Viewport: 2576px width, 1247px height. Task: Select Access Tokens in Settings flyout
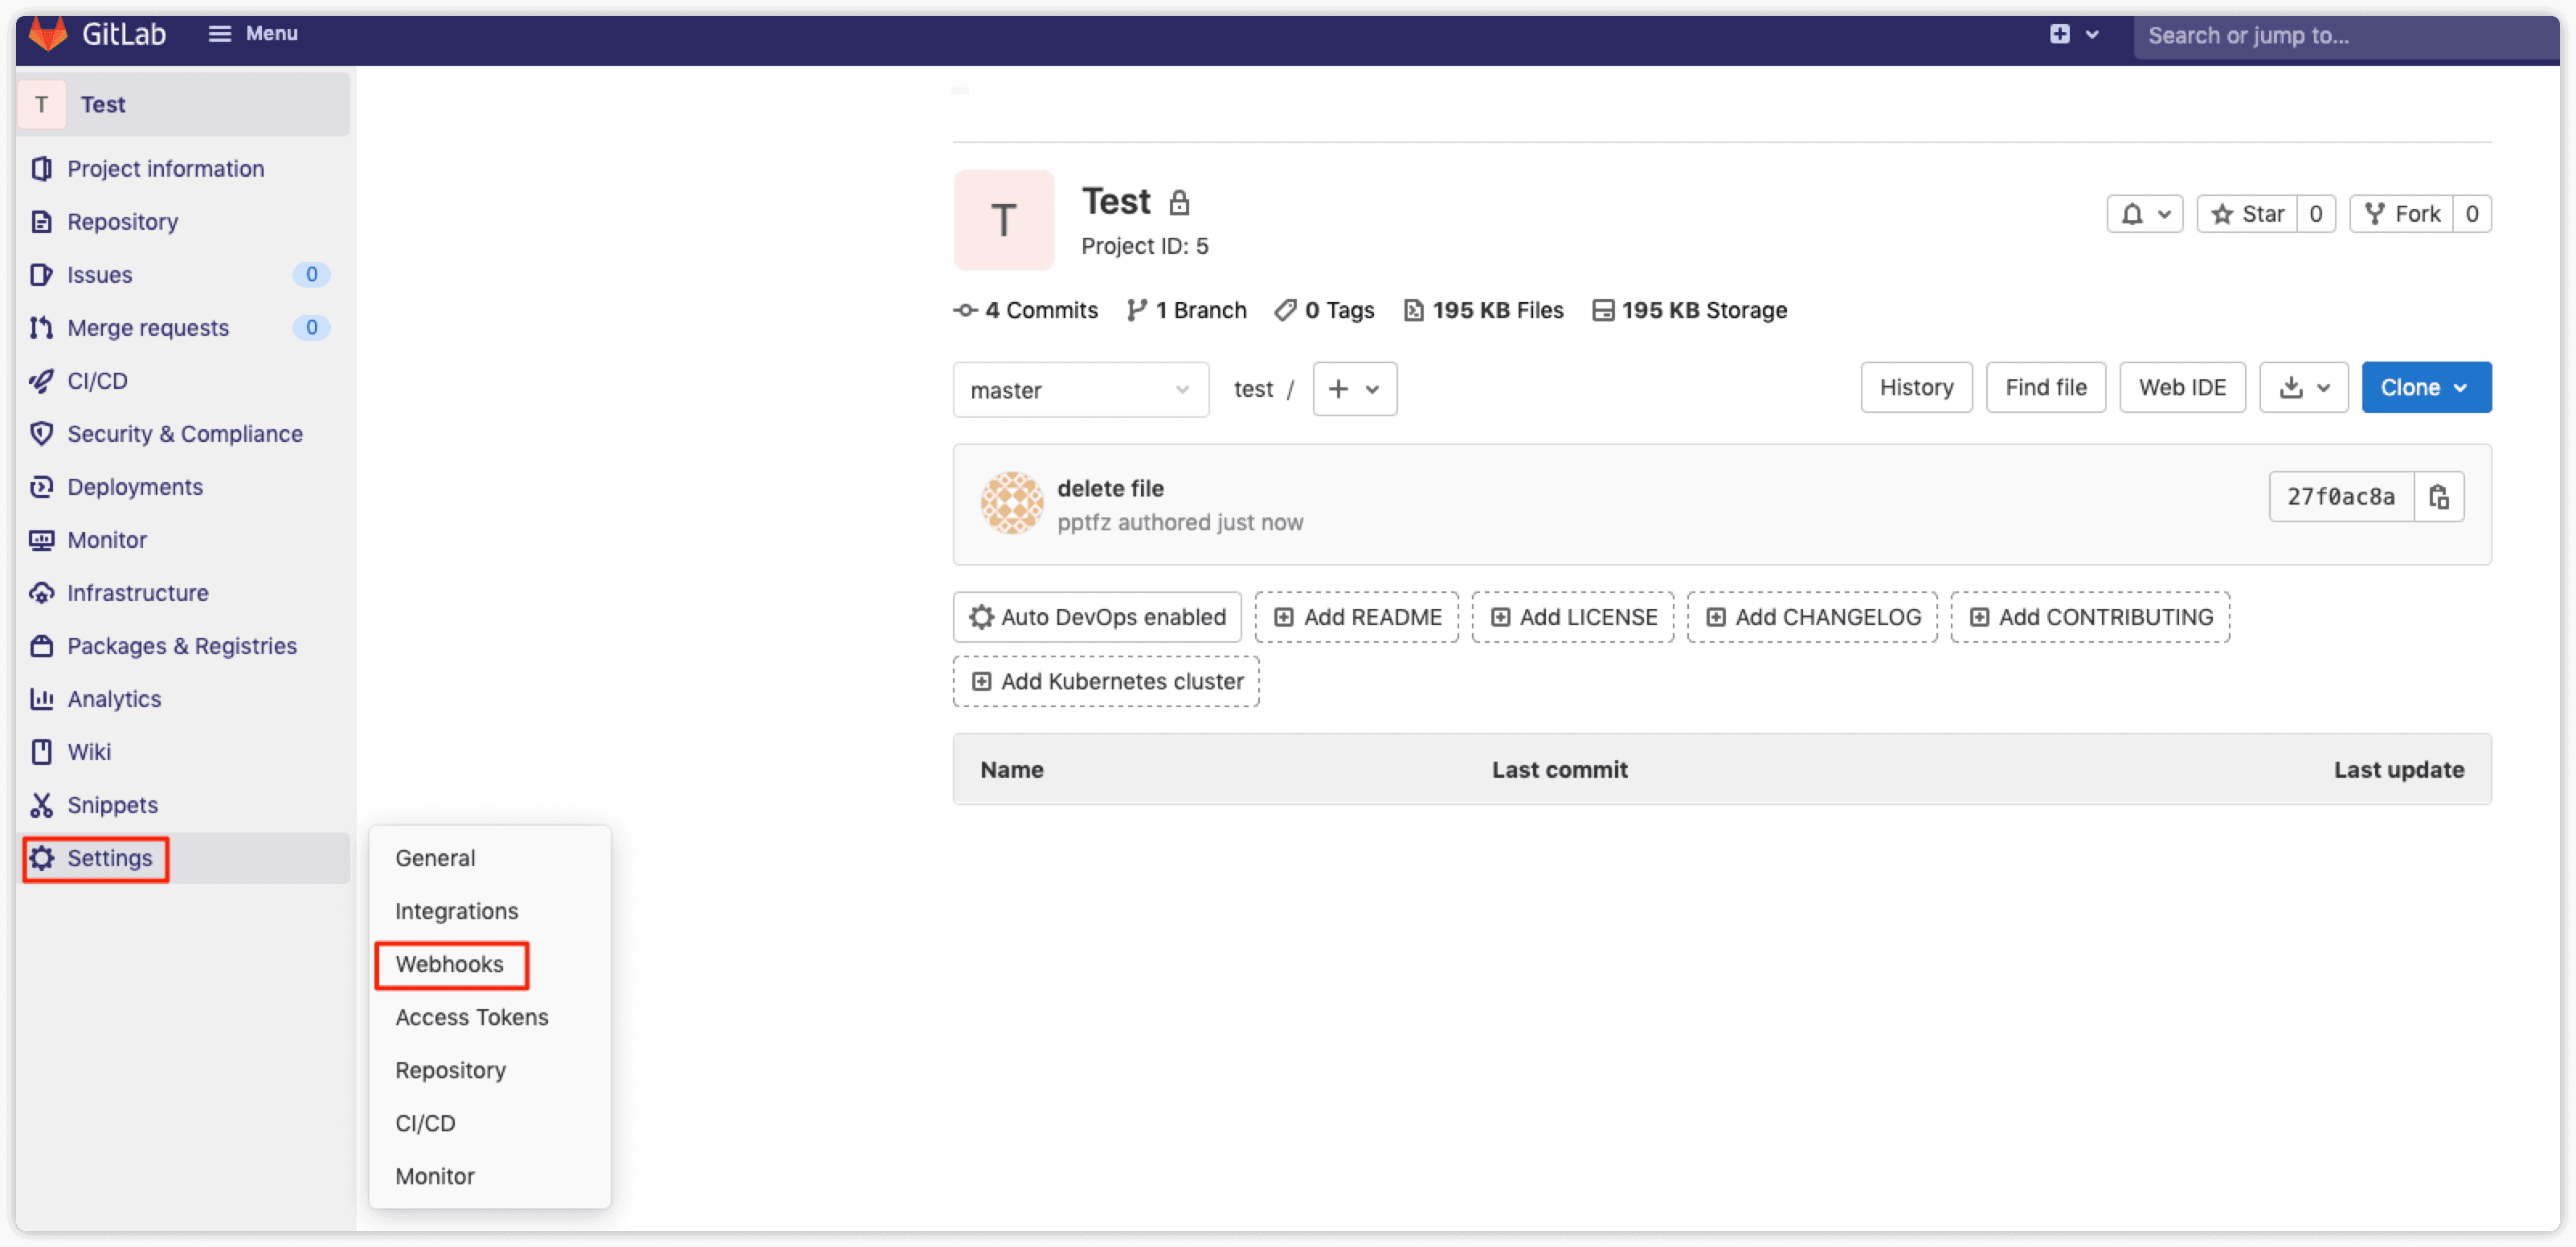coord(471,1016)
